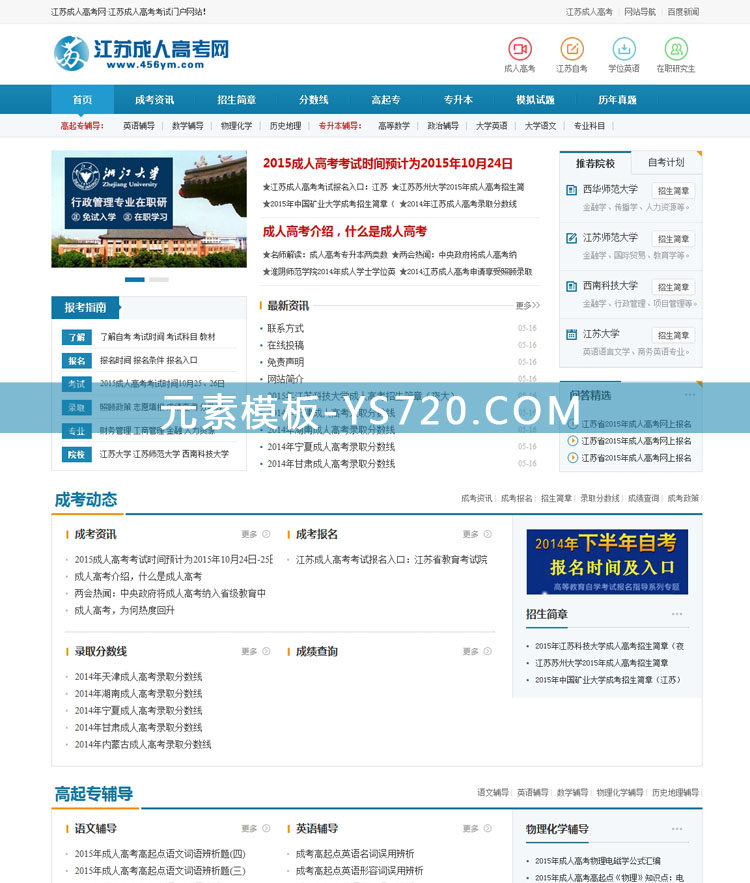Expand 更多>> next to 最新资讯
Image resolution: width=750 pixels, height=883 pixels.
528,305
